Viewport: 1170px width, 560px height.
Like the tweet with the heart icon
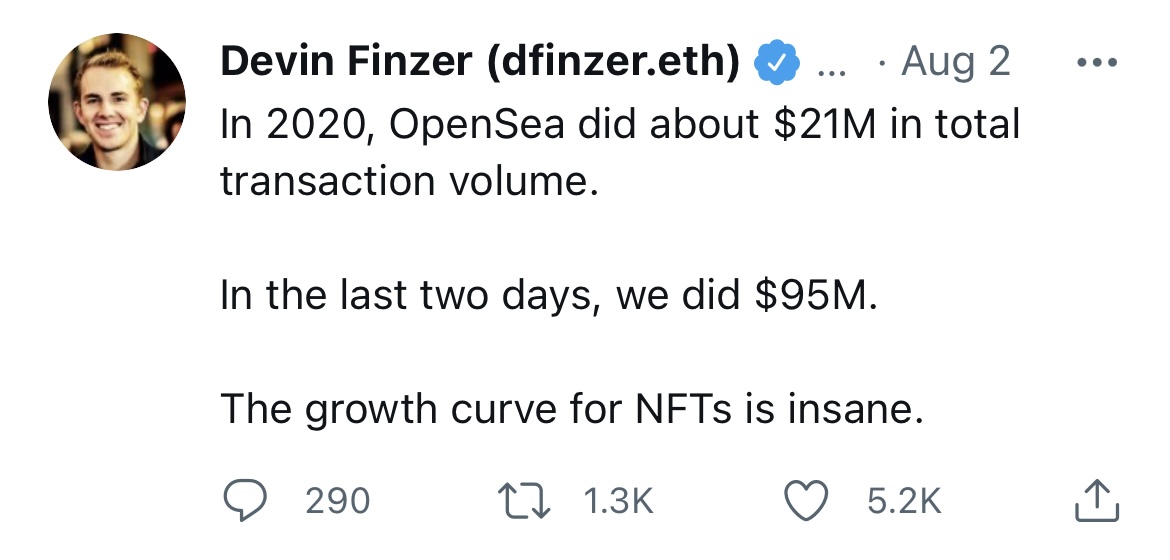point(806,500)
